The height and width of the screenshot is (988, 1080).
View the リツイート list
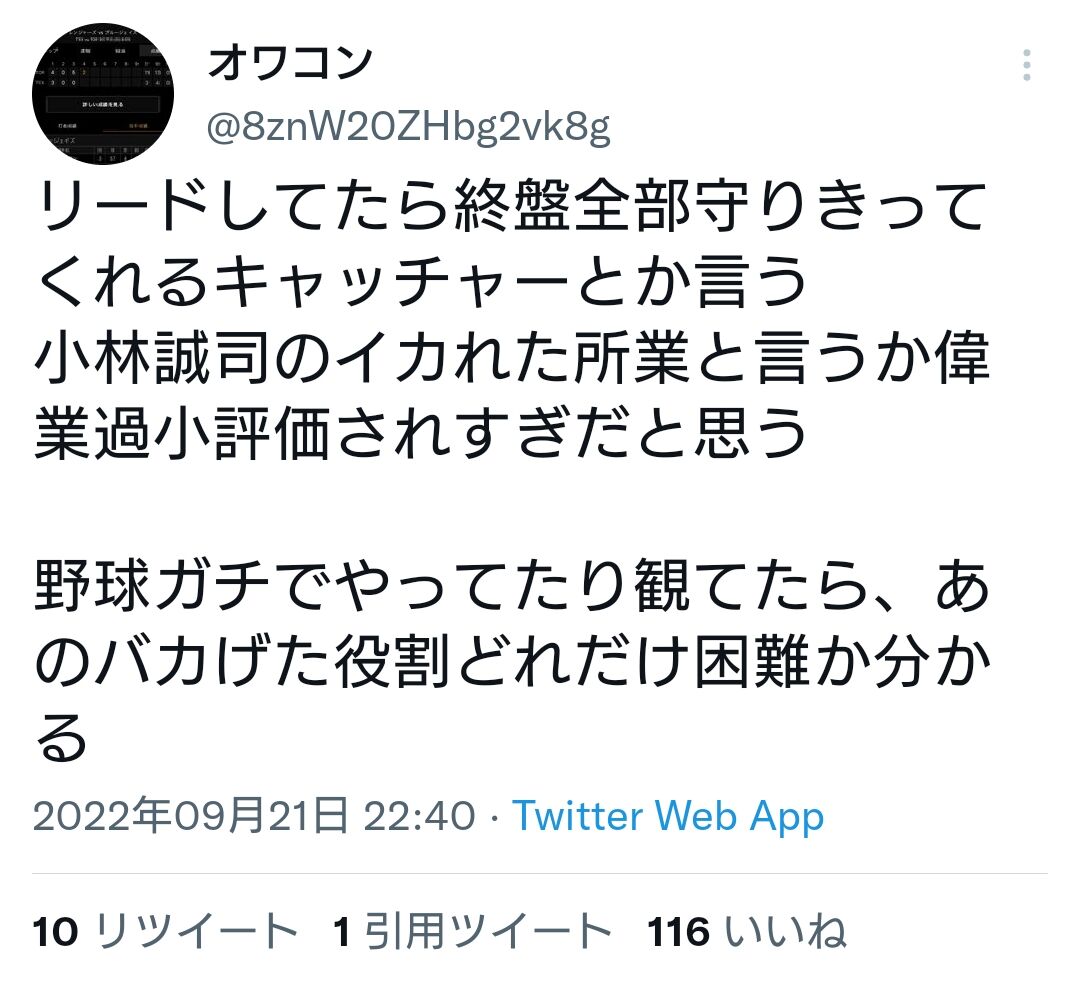pos(196,932)
